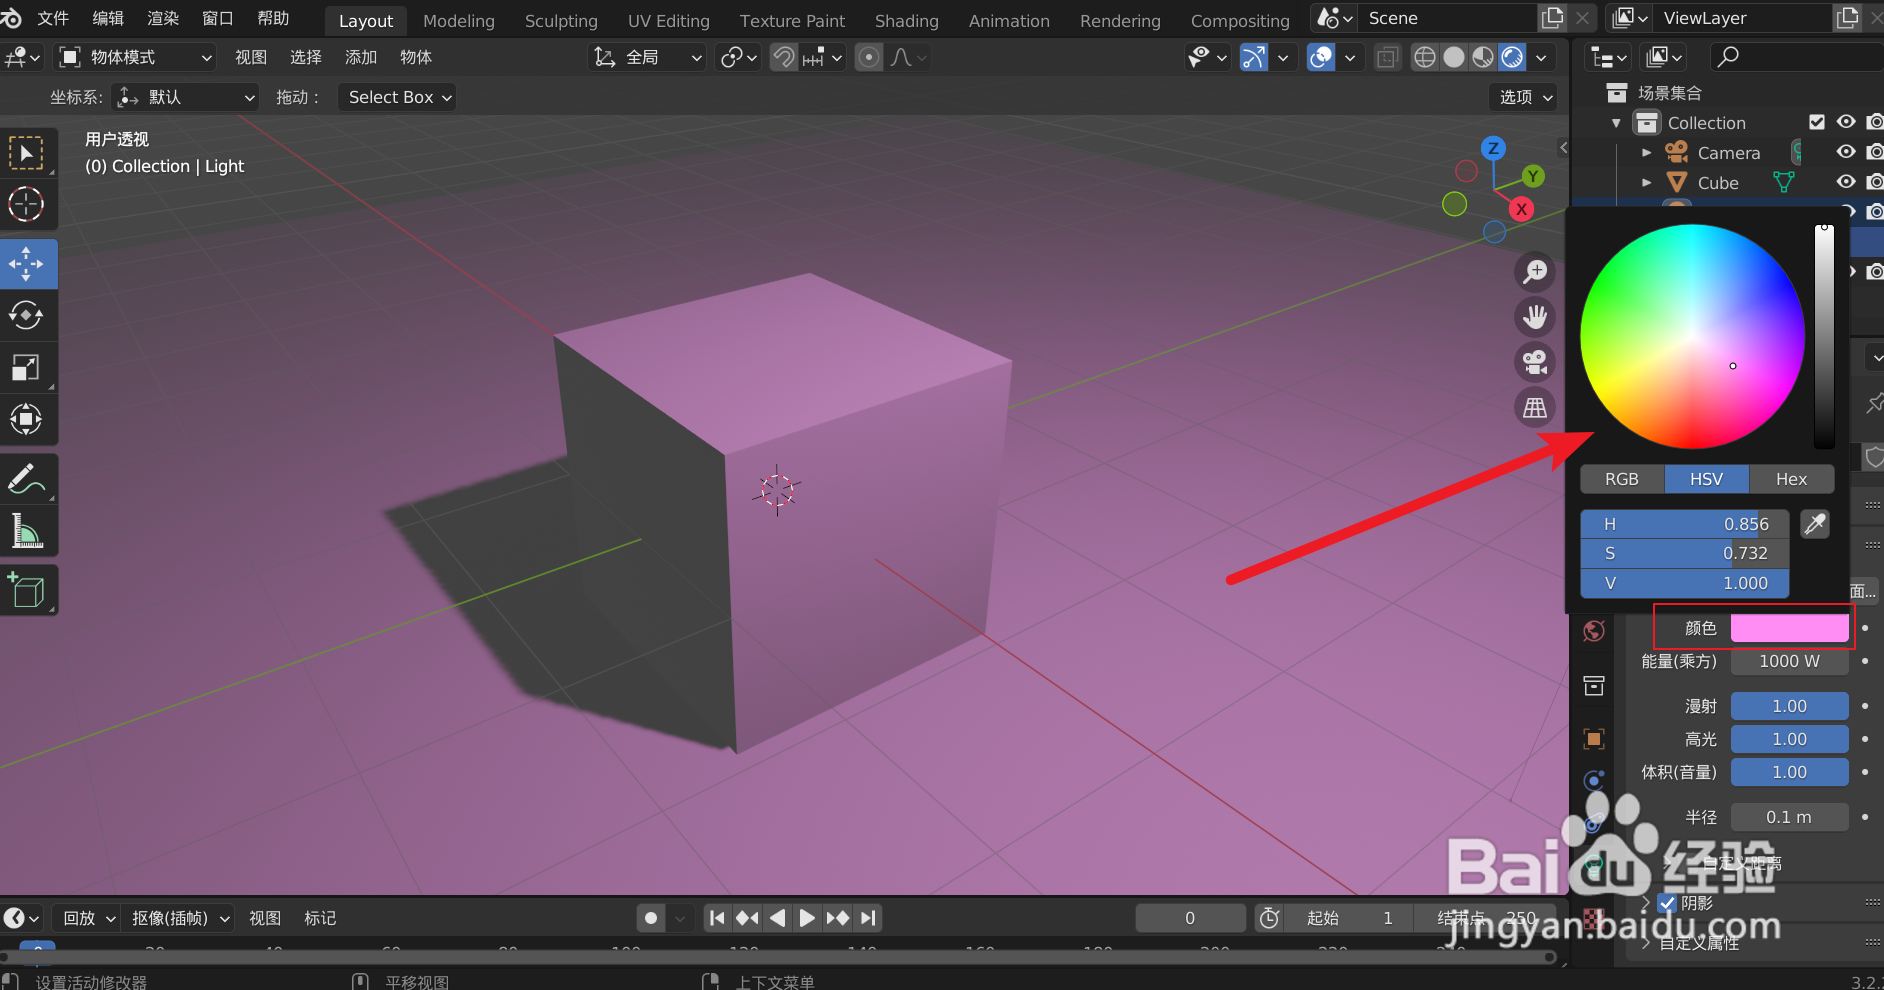Toggle show gizmo button
The height and width of the screenshot is (990, 1884).
pos(1254,58)
